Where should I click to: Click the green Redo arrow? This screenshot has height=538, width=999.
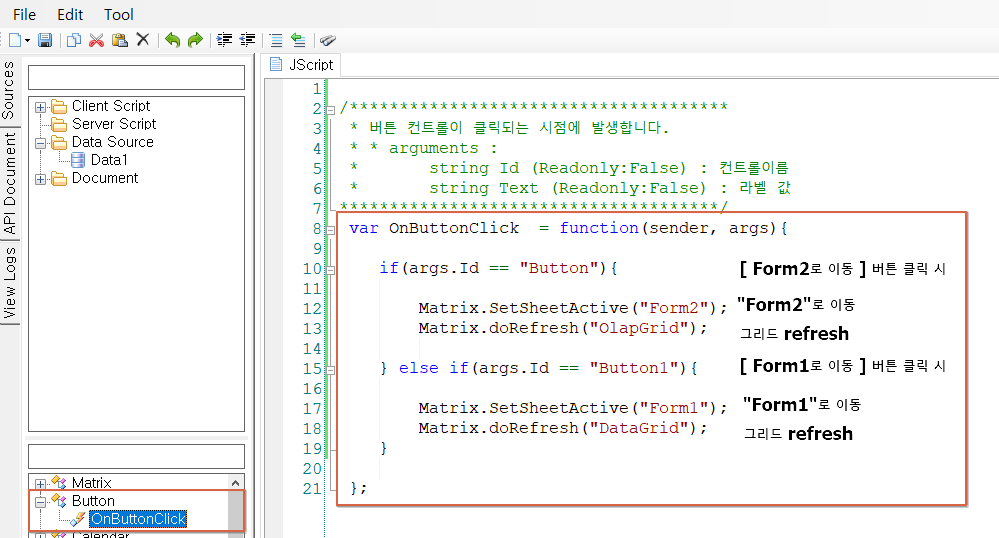click(x=195, y=40)
